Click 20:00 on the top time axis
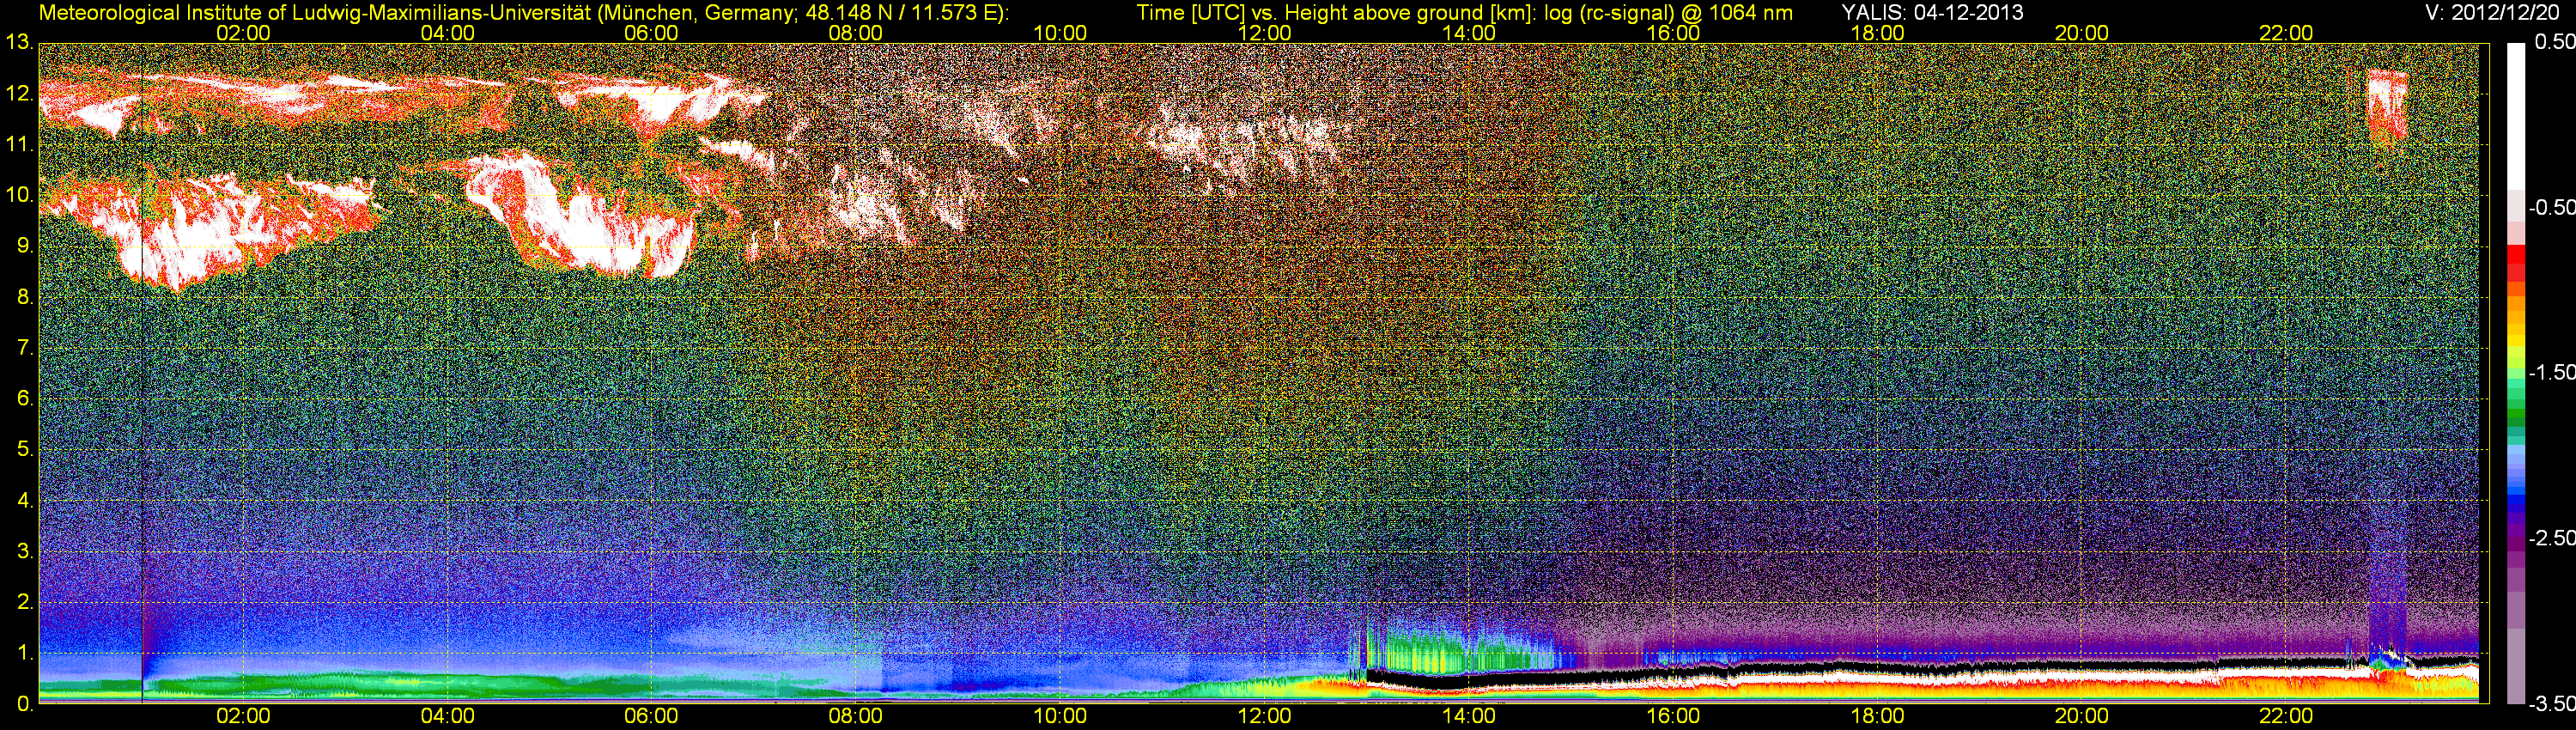 pos(2082,33)
